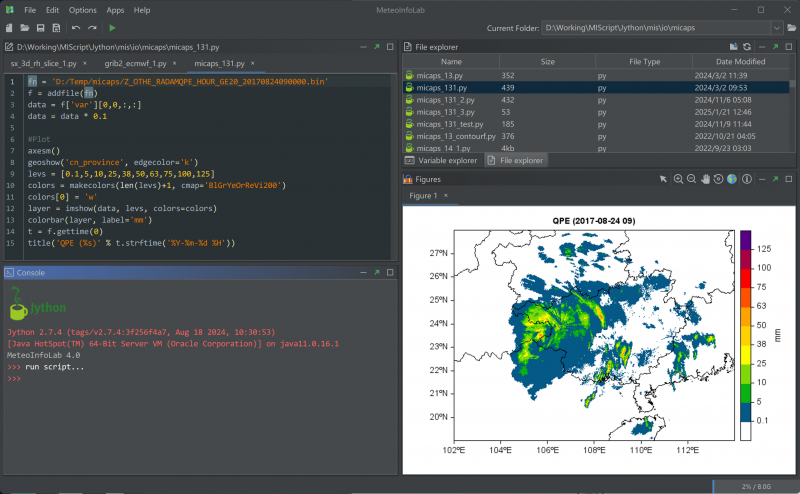800x494 pixels.
Task: Click the globe full-extent icon in Figures
Action: click(x=732, y=179)
